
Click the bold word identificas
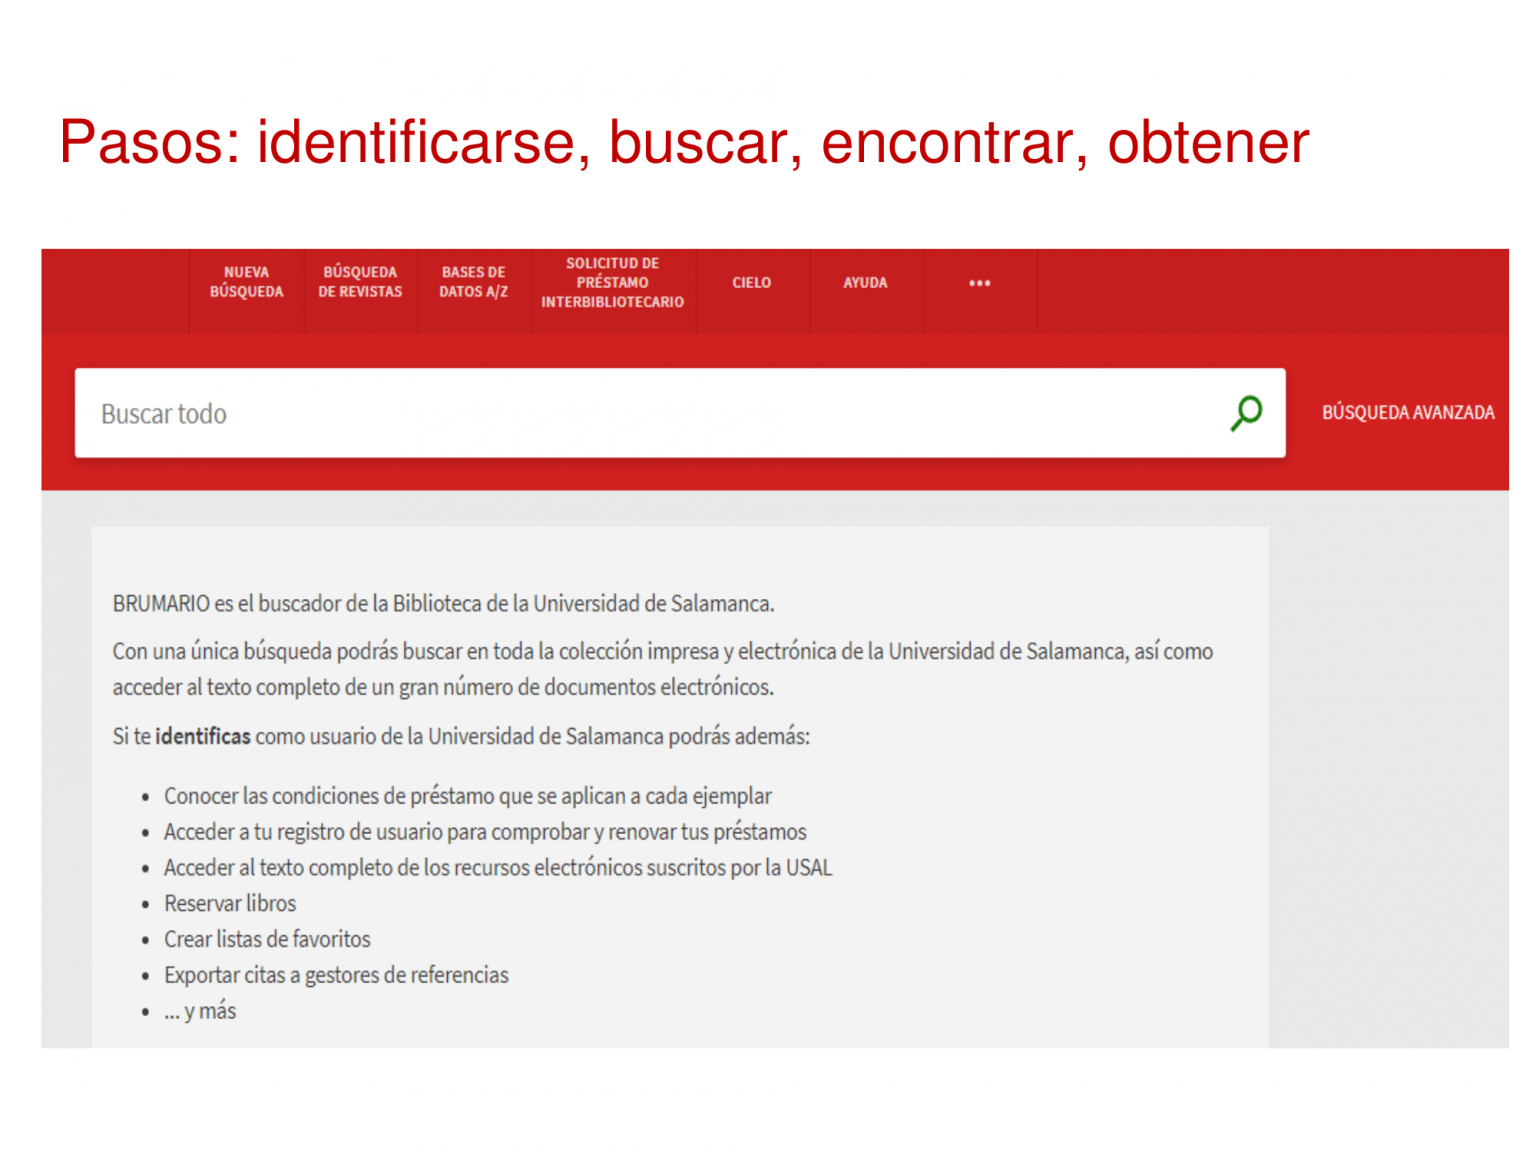coord(203,737)
